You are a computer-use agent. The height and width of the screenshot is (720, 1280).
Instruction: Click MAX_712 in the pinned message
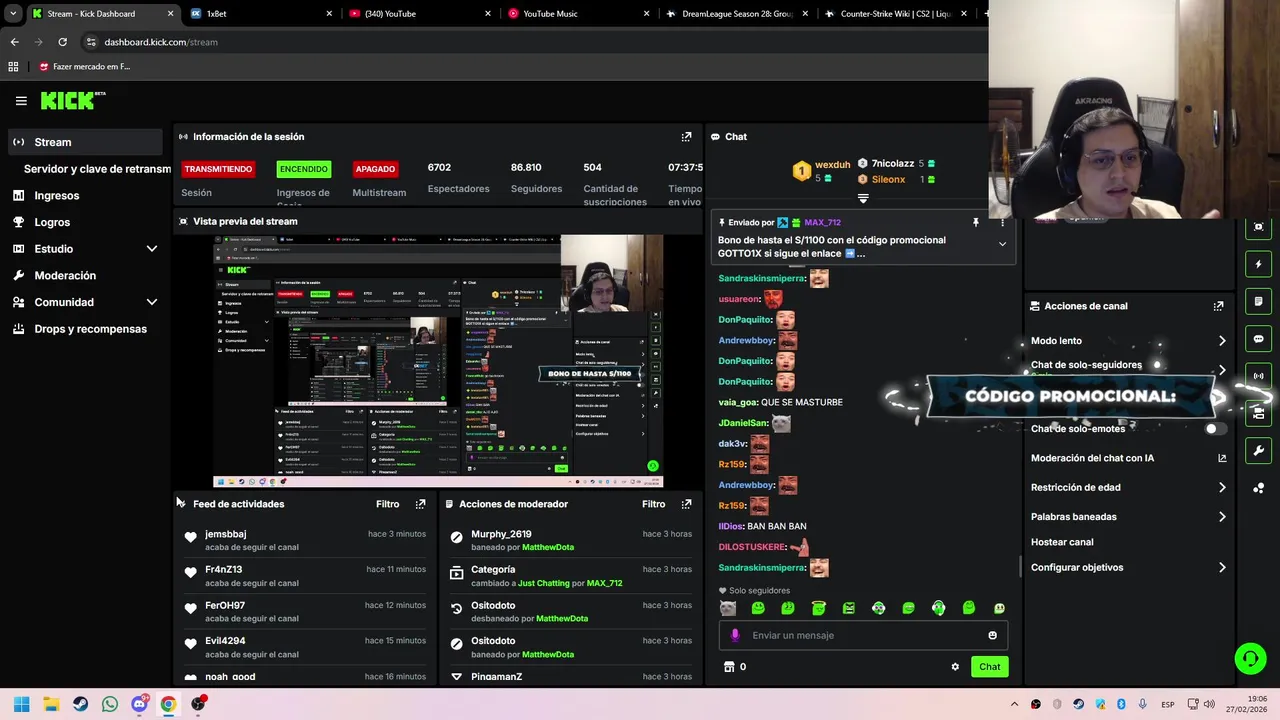822,223
